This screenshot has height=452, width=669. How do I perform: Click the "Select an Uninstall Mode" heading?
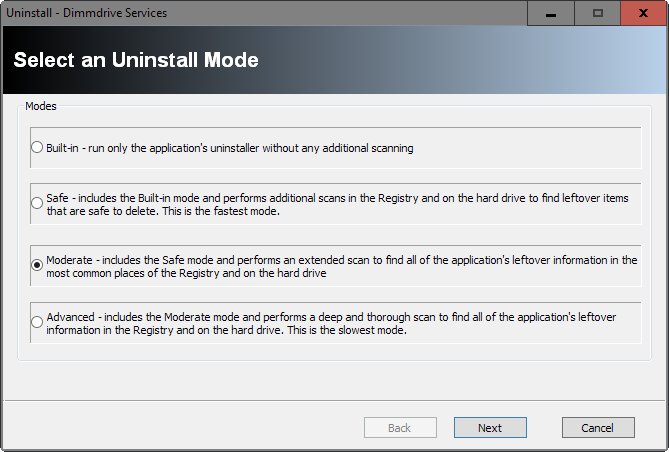pyautogui.click(x=136, y=60)
